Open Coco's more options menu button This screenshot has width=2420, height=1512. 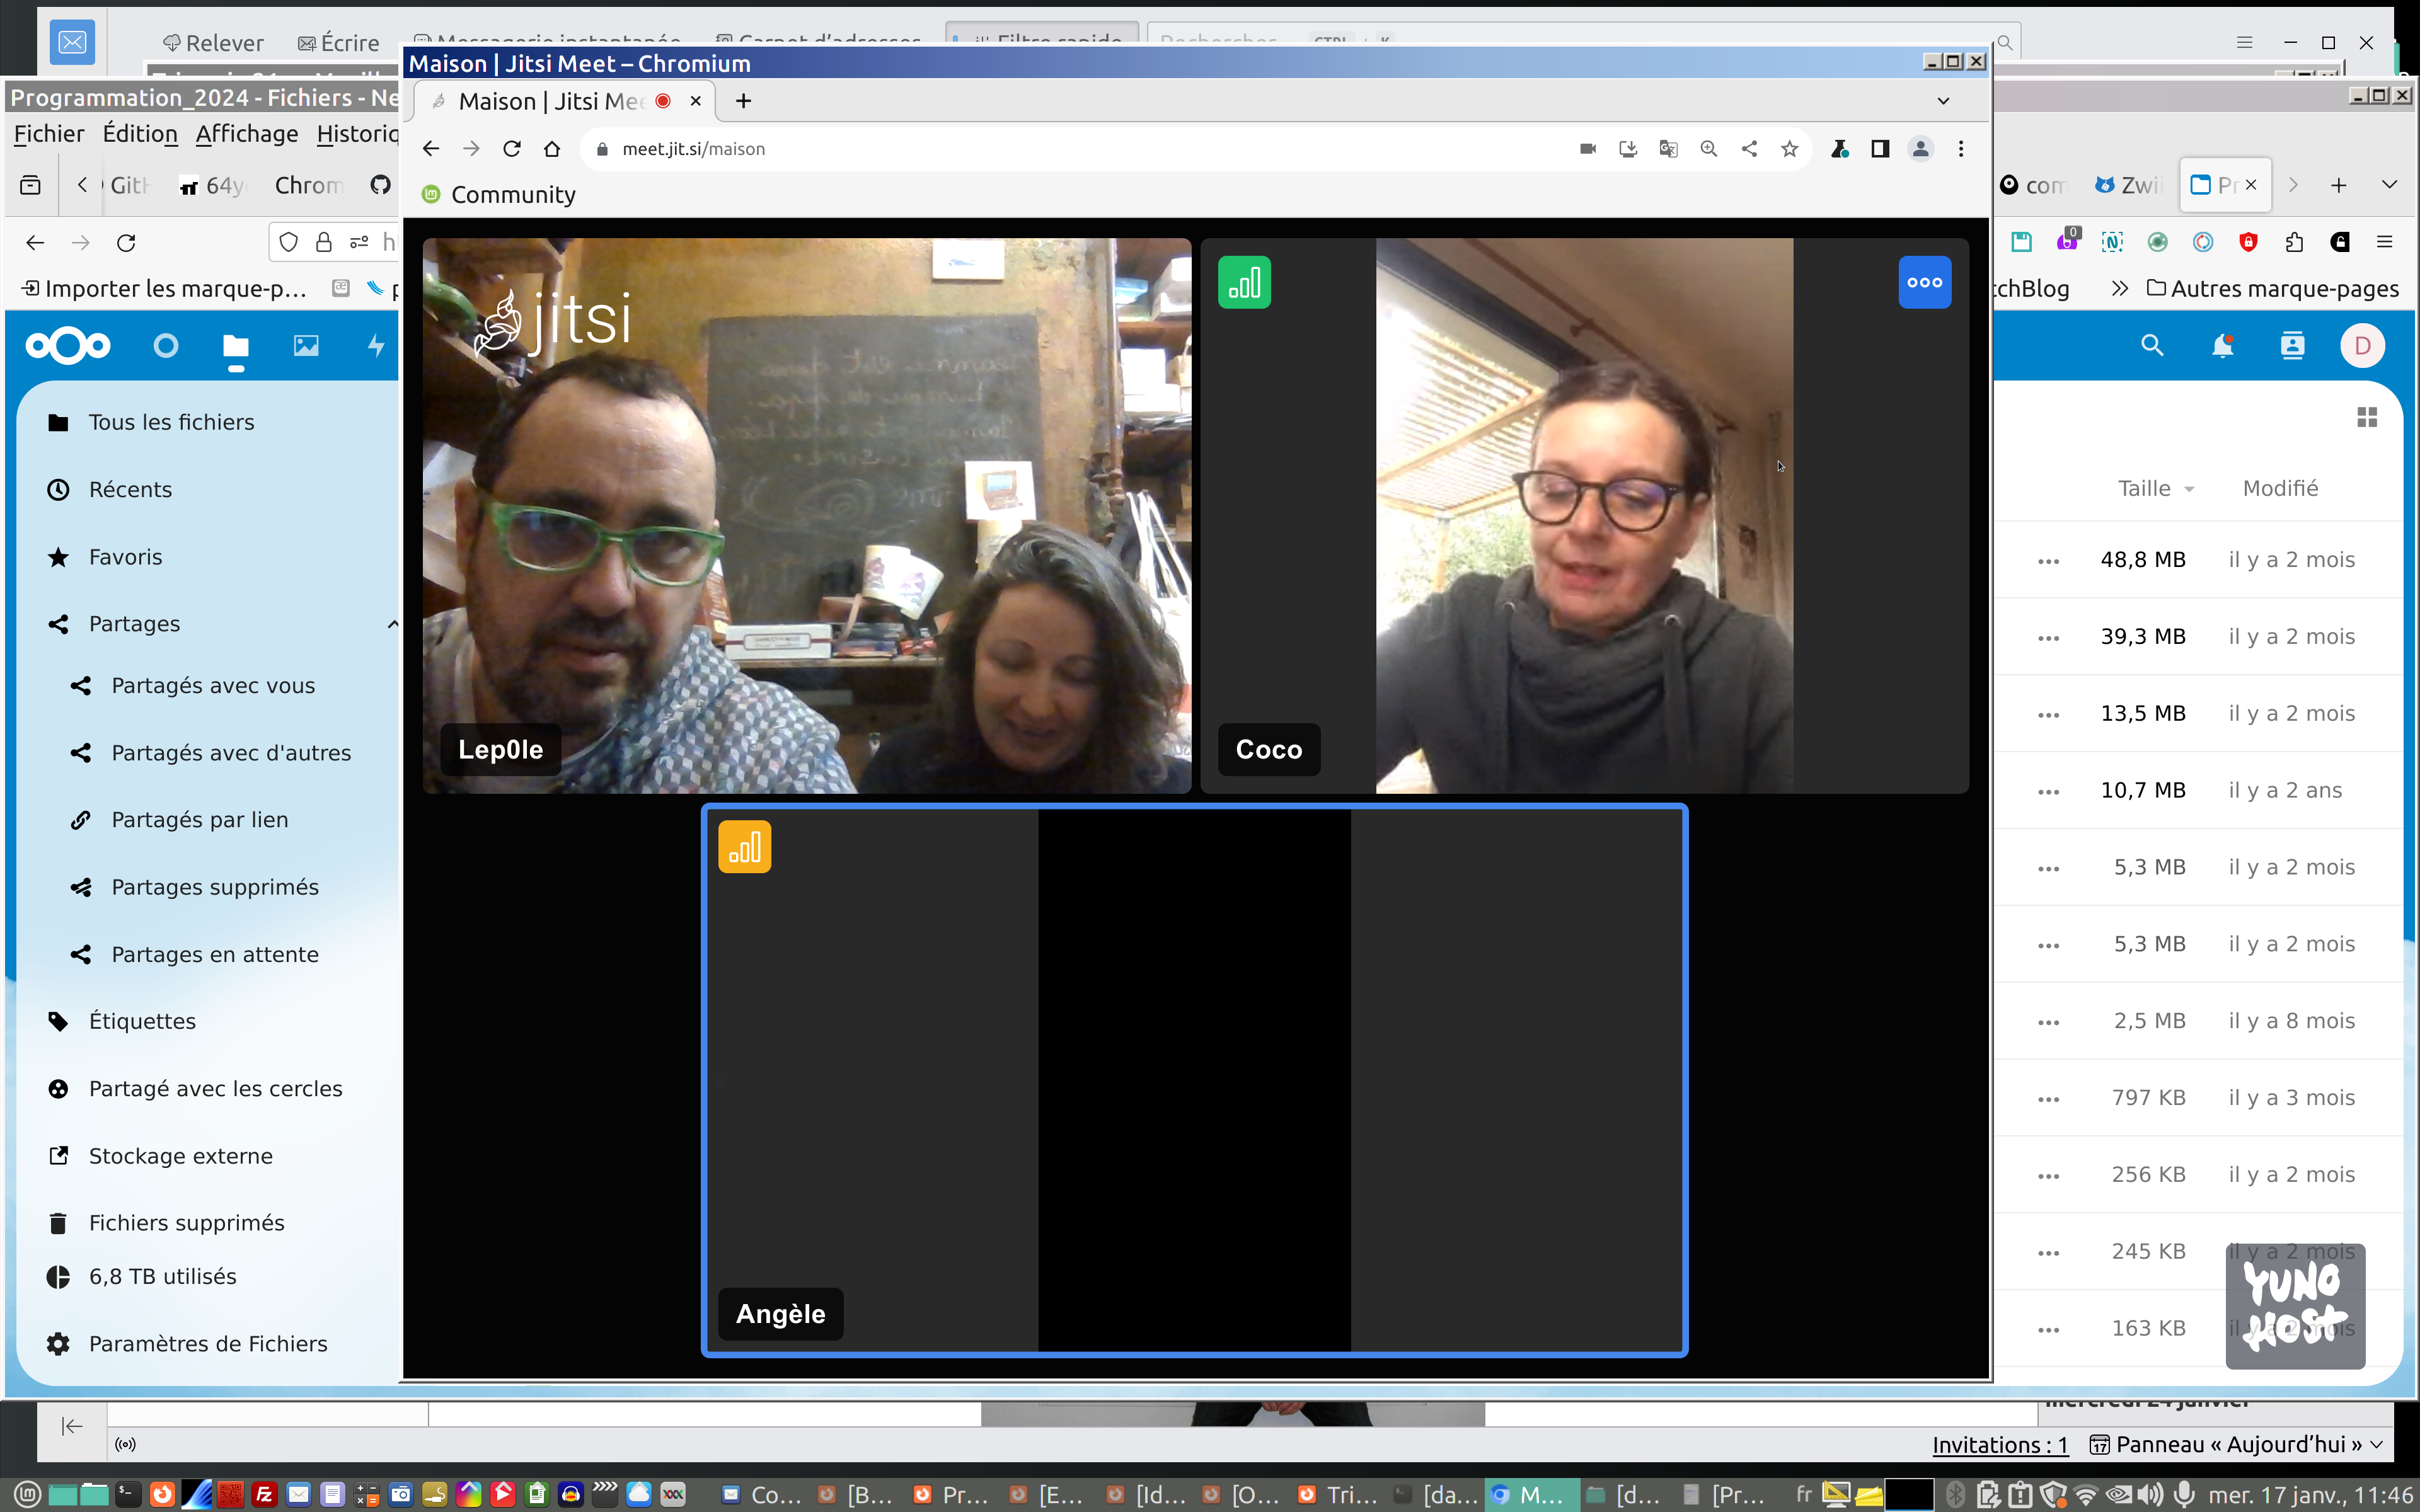coord(1924,283)
